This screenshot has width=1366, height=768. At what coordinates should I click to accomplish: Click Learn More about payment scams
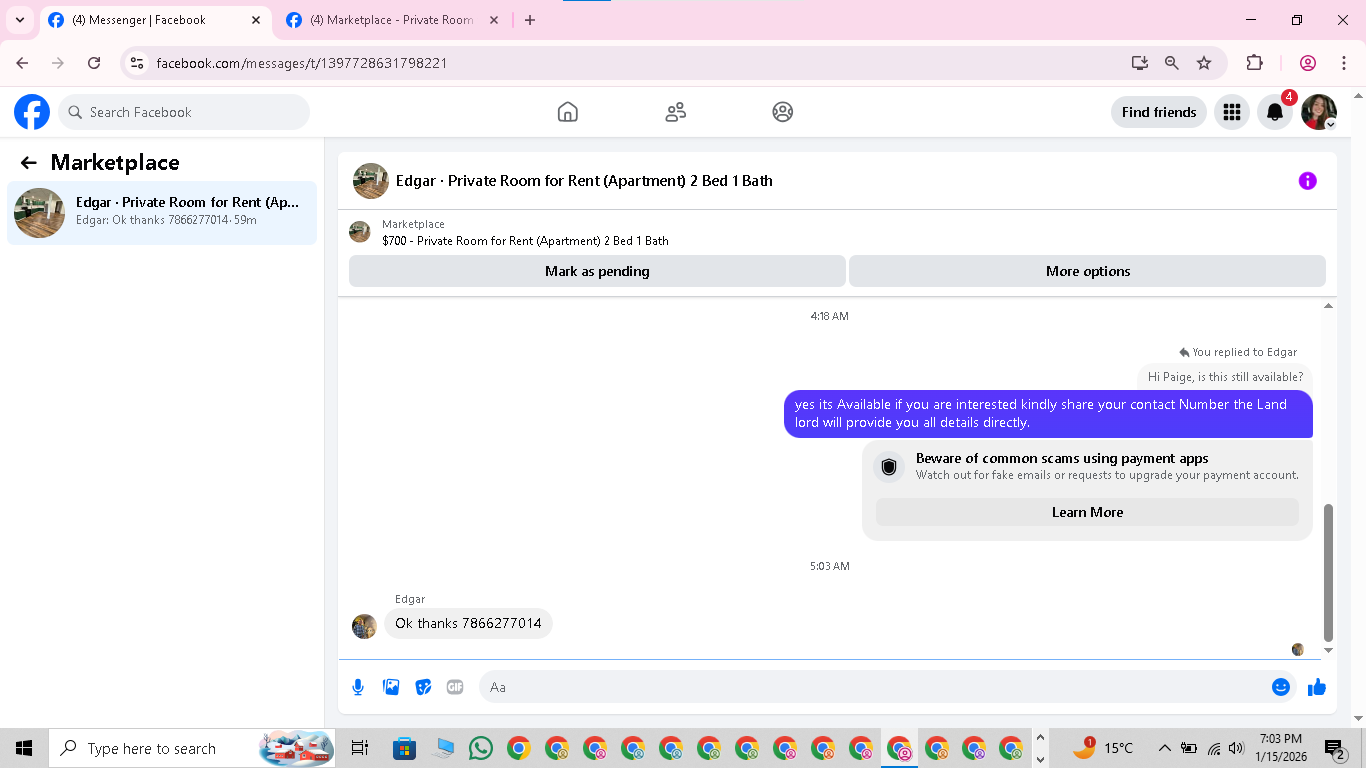point(1087,512)
